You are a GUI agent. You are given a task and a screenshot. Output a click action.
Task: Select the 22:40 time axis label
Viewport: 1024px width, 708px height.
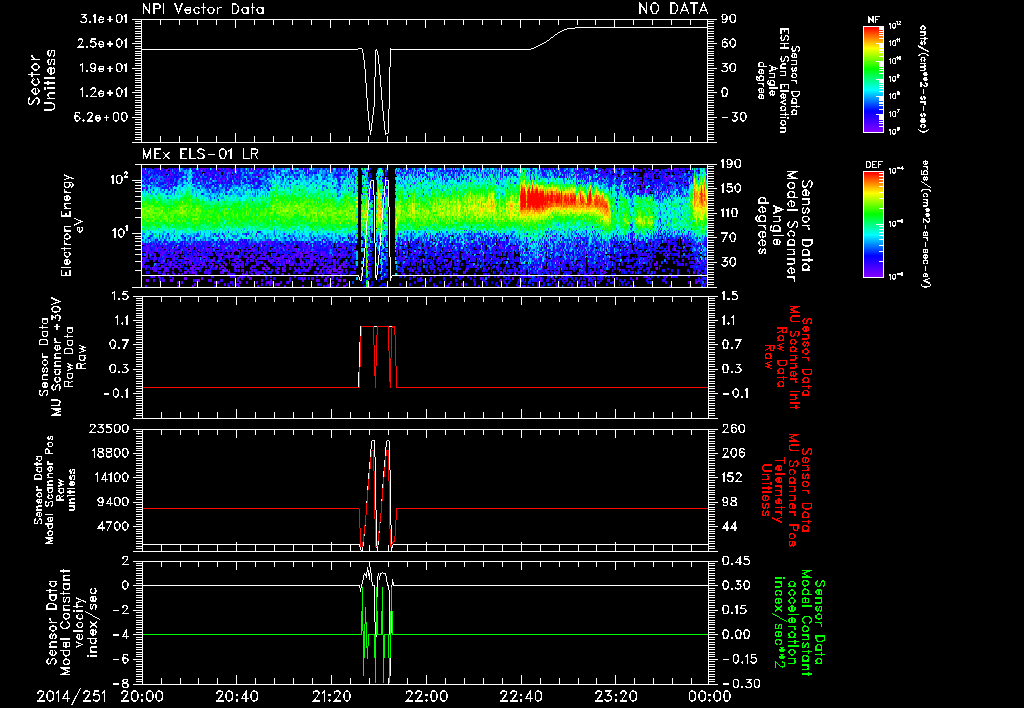pyautogui.click(x=520, y=695)
